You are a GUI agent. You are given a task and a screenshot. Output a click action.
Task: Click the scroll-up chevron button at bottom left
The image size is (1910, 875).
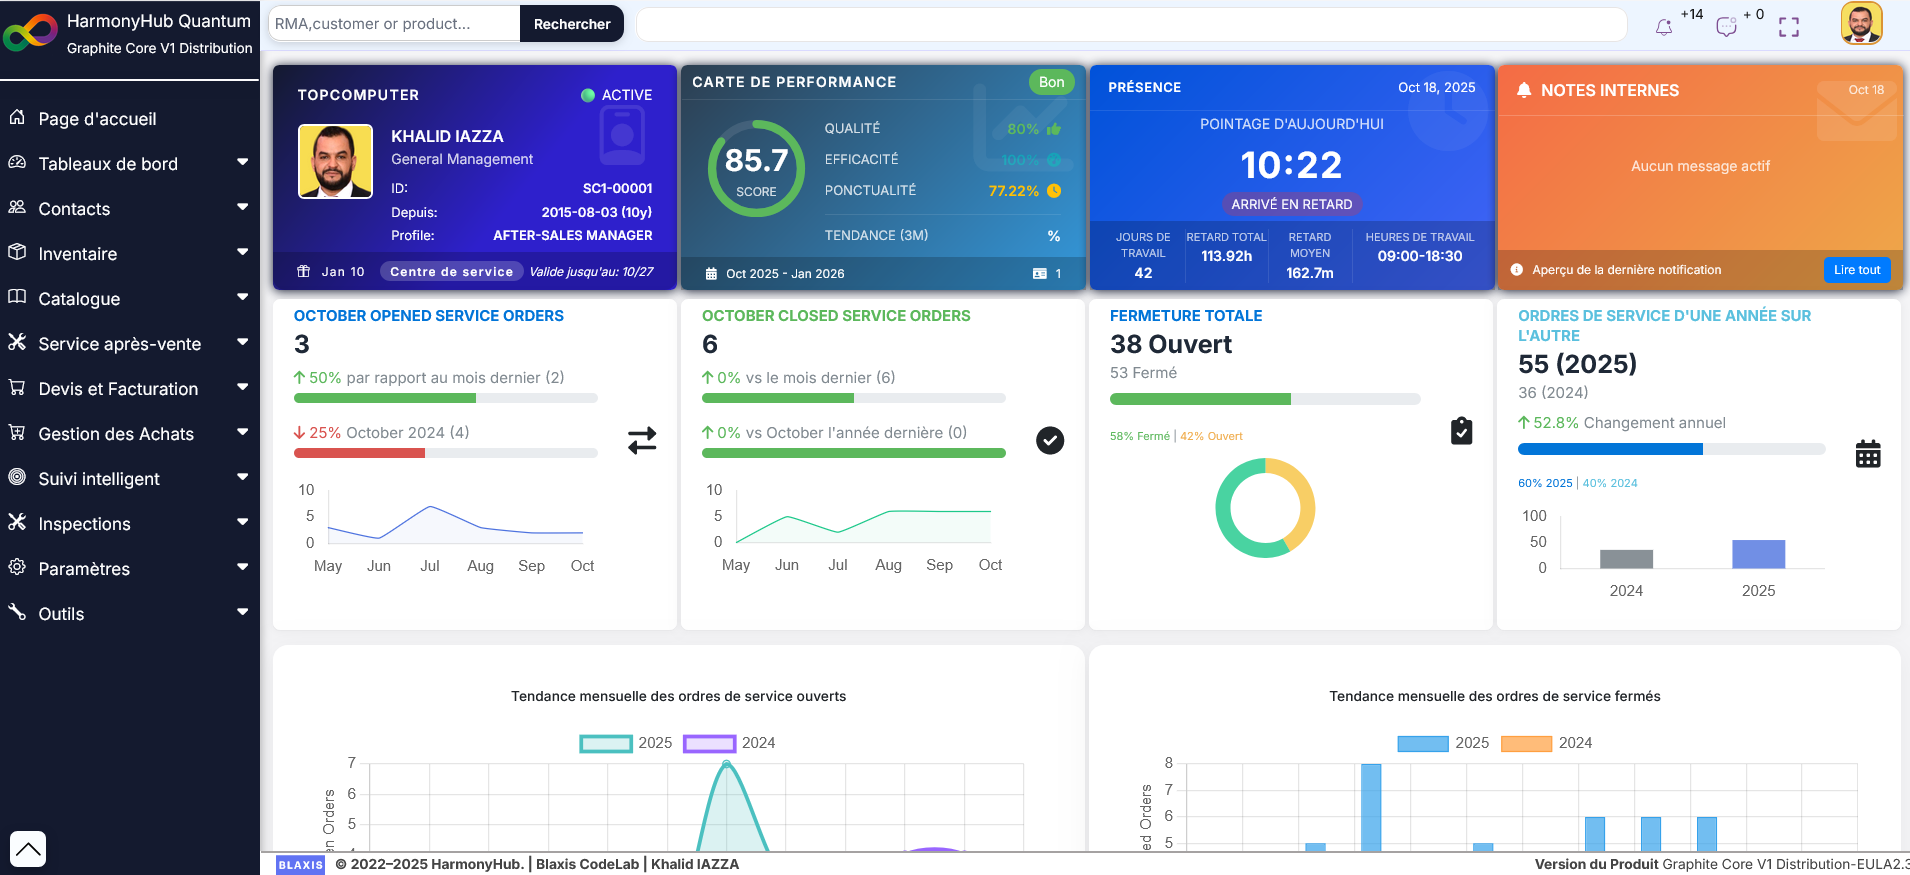pyautogui.click(x=28, y=849)
